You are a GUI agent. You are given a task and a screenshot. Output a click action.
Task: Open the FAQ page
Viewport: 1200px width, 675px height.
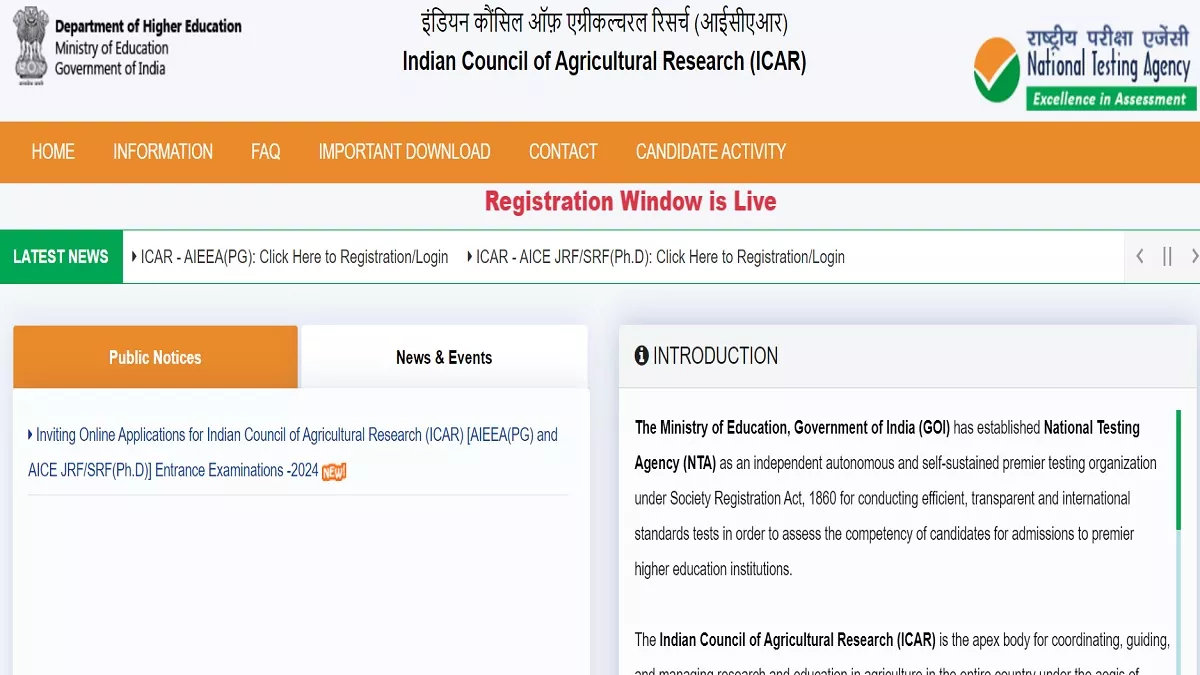coord(266,152)
